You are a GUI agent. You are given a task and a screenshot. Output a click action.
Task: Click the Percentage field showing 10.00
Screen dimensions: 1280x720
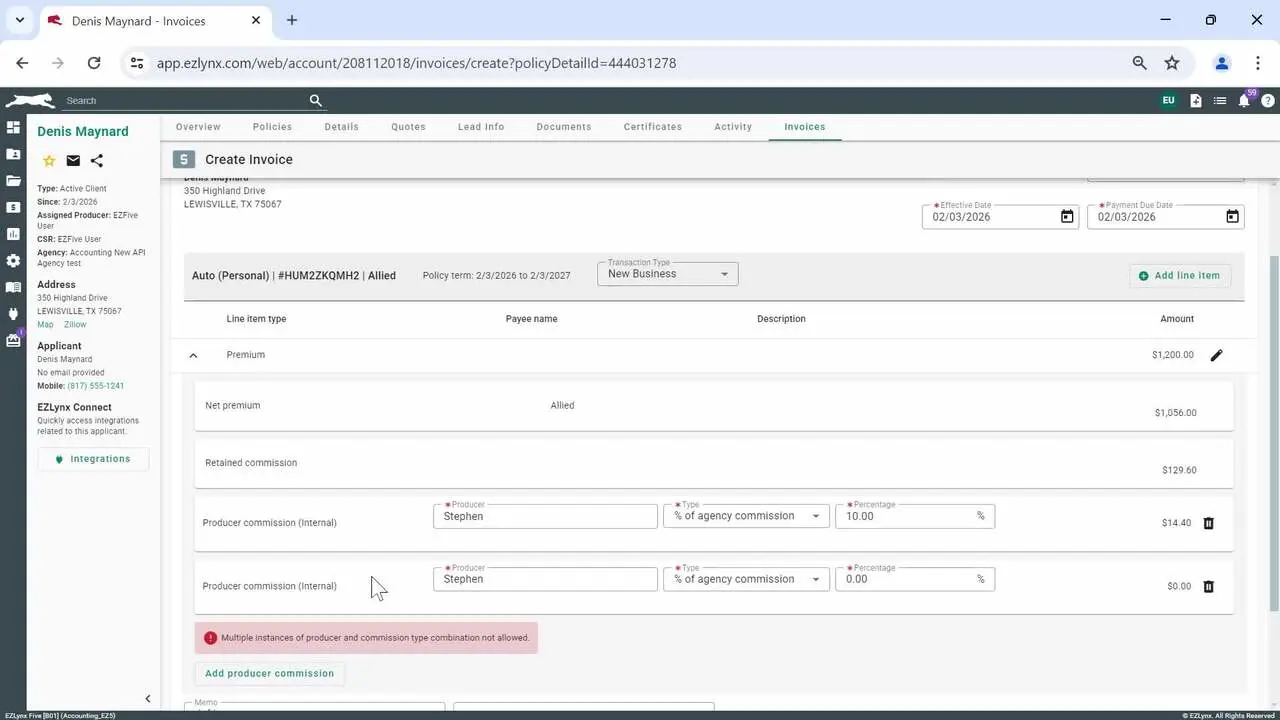[x=905, y=516]
